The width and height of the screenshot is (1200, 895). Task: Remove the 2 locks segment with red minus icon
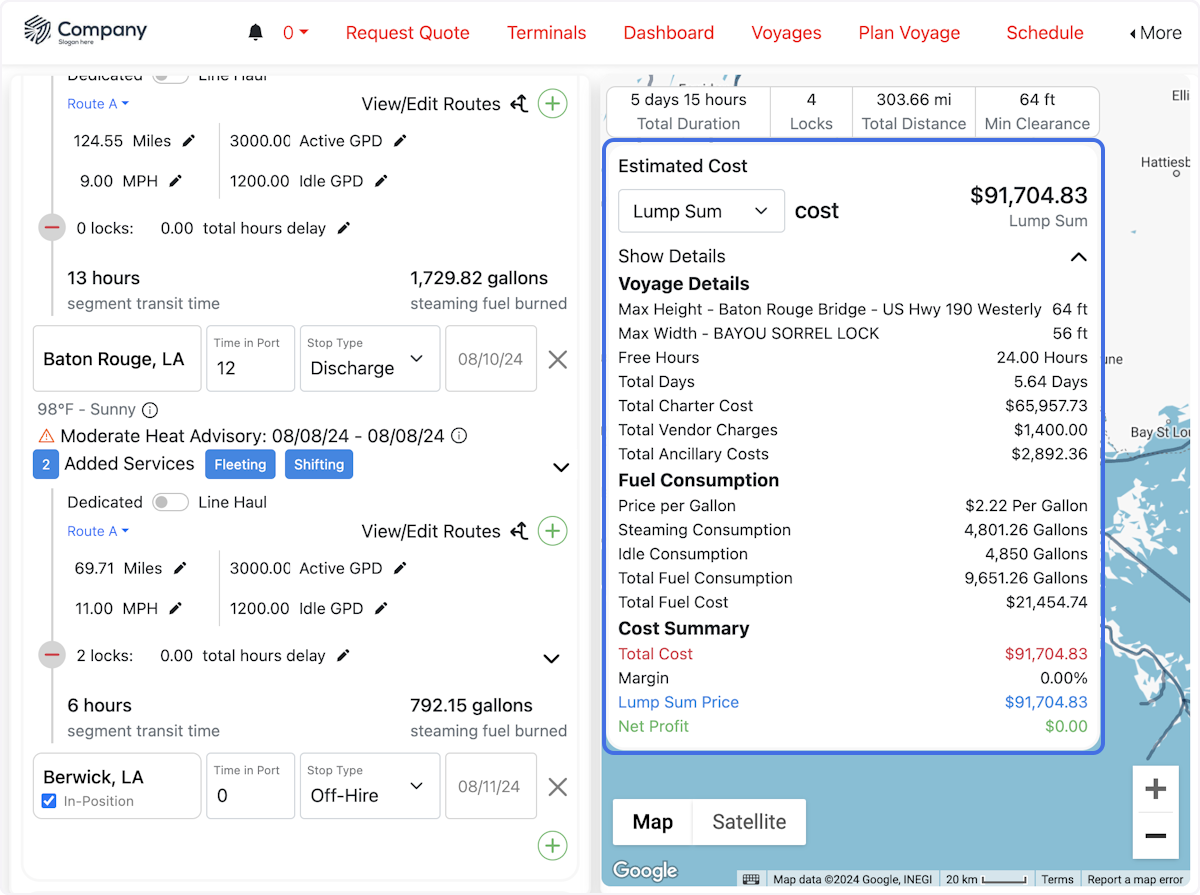pyautogui.click(x=52, y=655)
